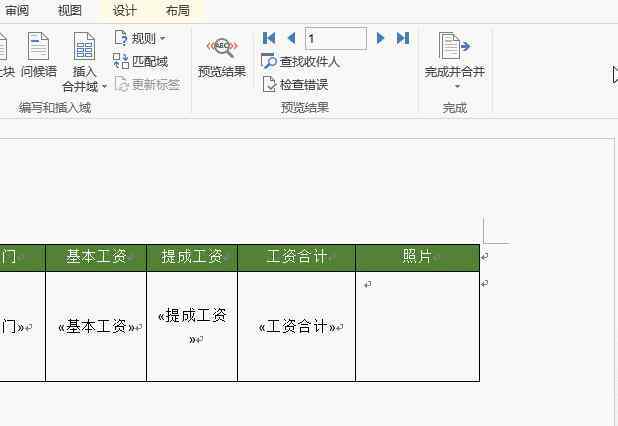Image resolution: width=618 pixels, height=426 pixels.
Task: Expand the 完成并合并 dropdown arrow
Action: click(457, 86)
